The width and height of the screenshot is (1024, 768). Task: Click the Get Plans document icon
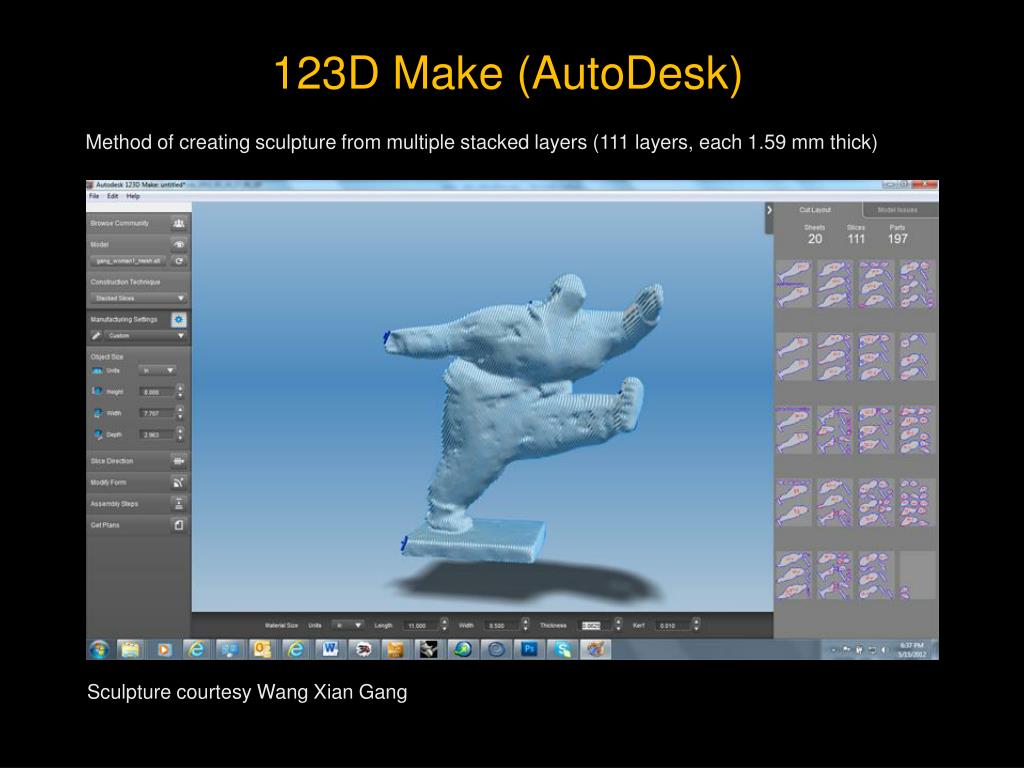[179, 525]
